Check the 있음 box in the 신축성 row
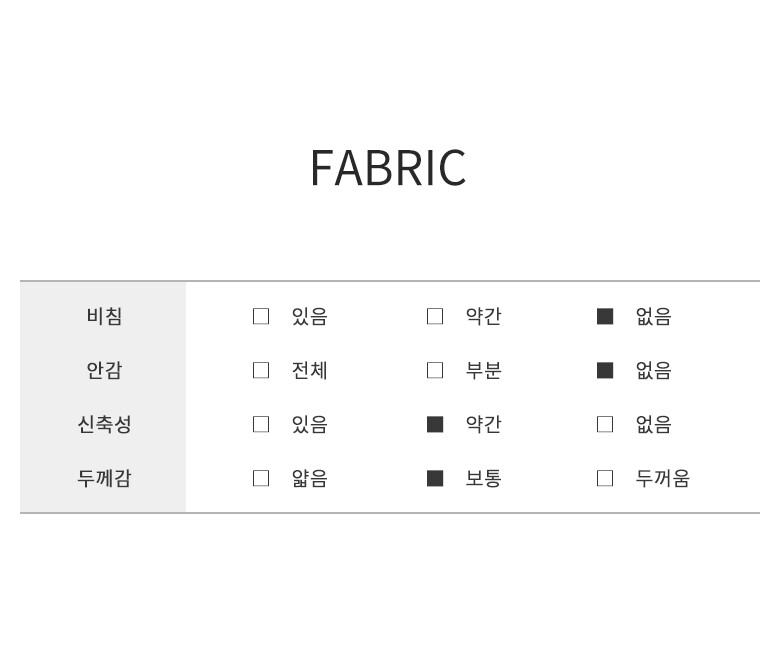The height and width of the screenshot is (658, 780). pyautogui.click(x=261, y=424)
